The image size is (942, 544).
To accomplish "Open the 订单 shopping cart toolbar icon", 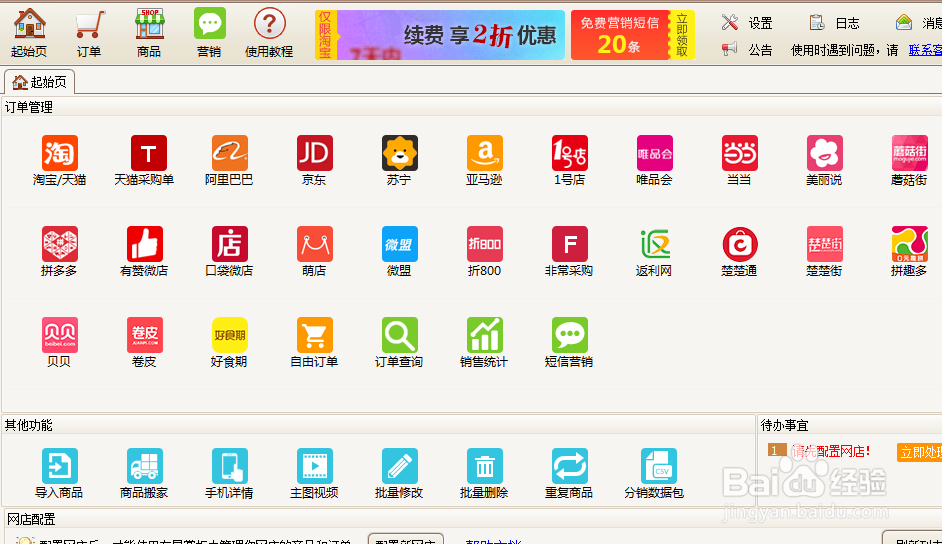I will (x=89, y=32).
